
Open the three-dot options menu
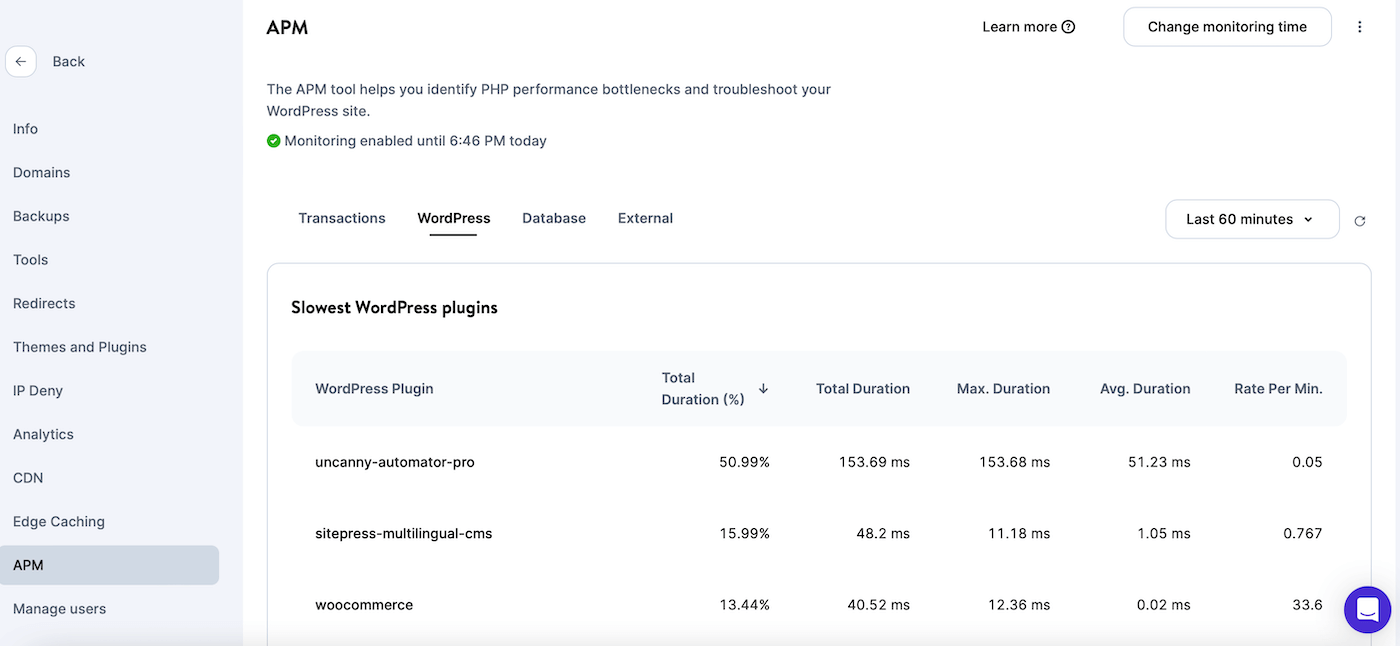tap(1359, 27)
